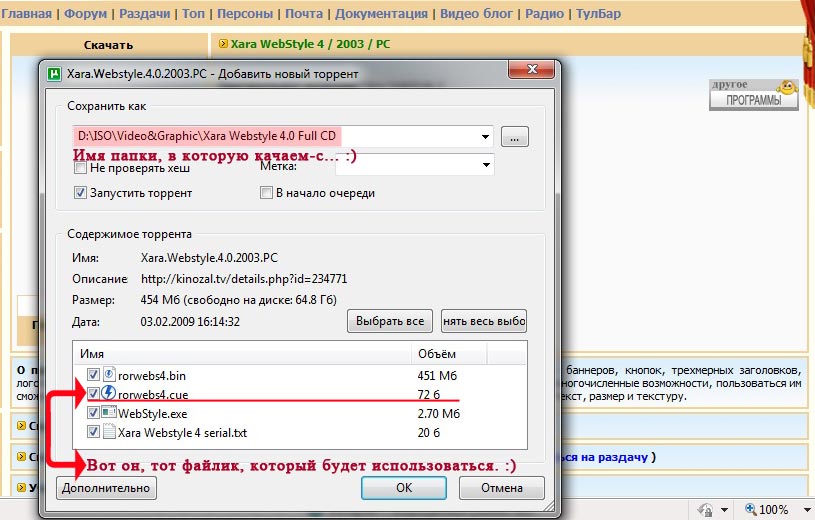The width and height of the screenshot is (815, 520).
Task: Open the save path dropdown arrow
Action: pyautogui.click(x=485, y=137)
